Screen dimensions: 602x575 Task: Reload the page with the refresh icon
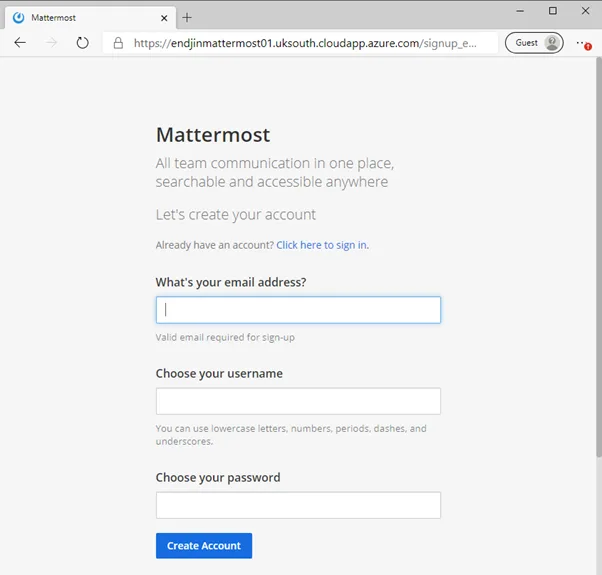coord(82,43)
